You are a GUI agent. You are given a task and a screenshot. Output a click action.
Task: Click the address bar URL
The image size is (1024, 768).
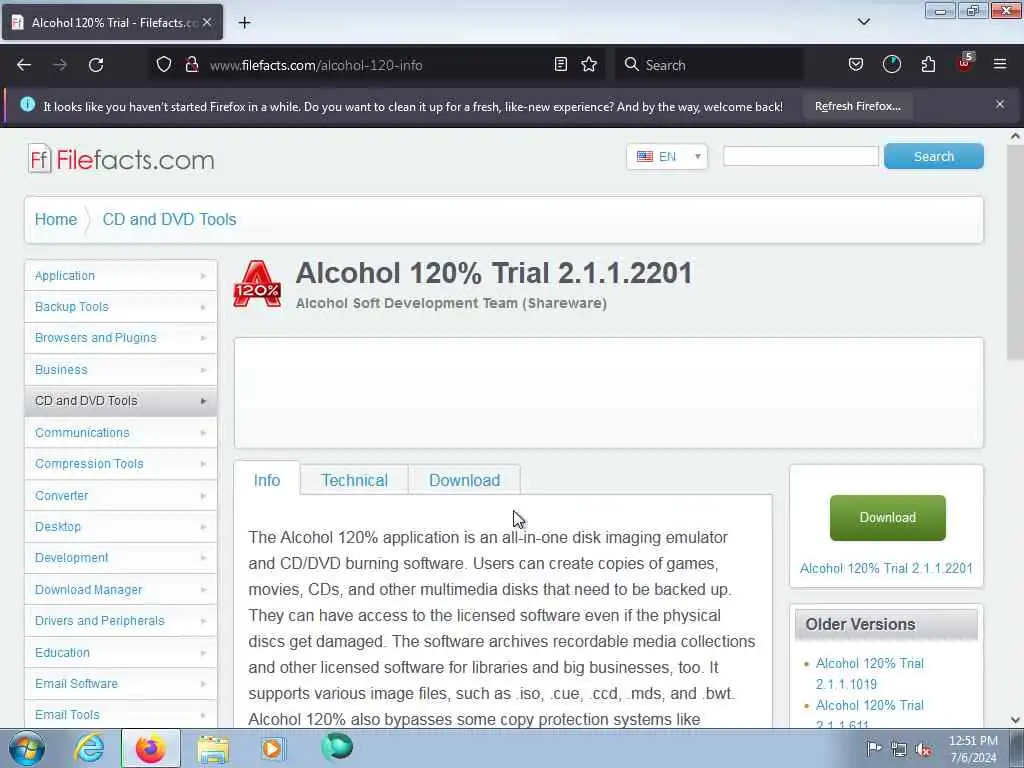(x=316, y=65)
